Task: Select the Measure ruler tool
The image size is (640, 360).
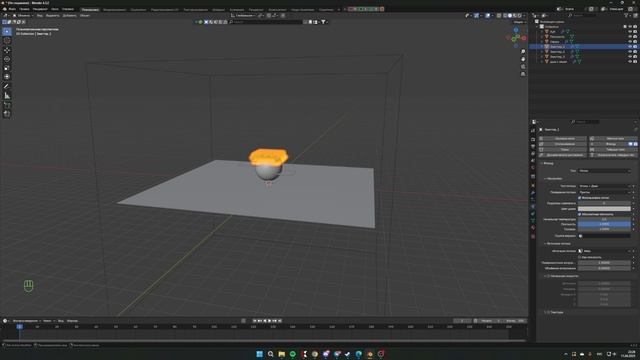Action: click(7, 96)
